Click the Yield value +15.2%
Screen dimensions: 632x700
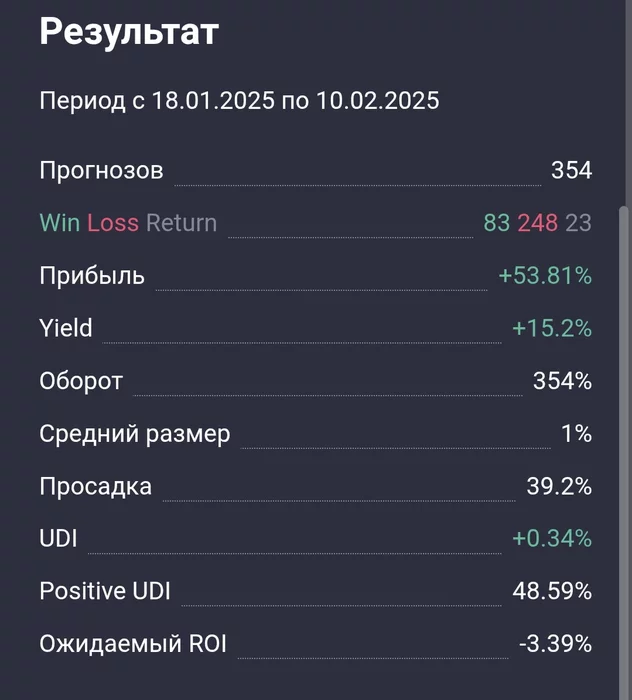[552, 328]
